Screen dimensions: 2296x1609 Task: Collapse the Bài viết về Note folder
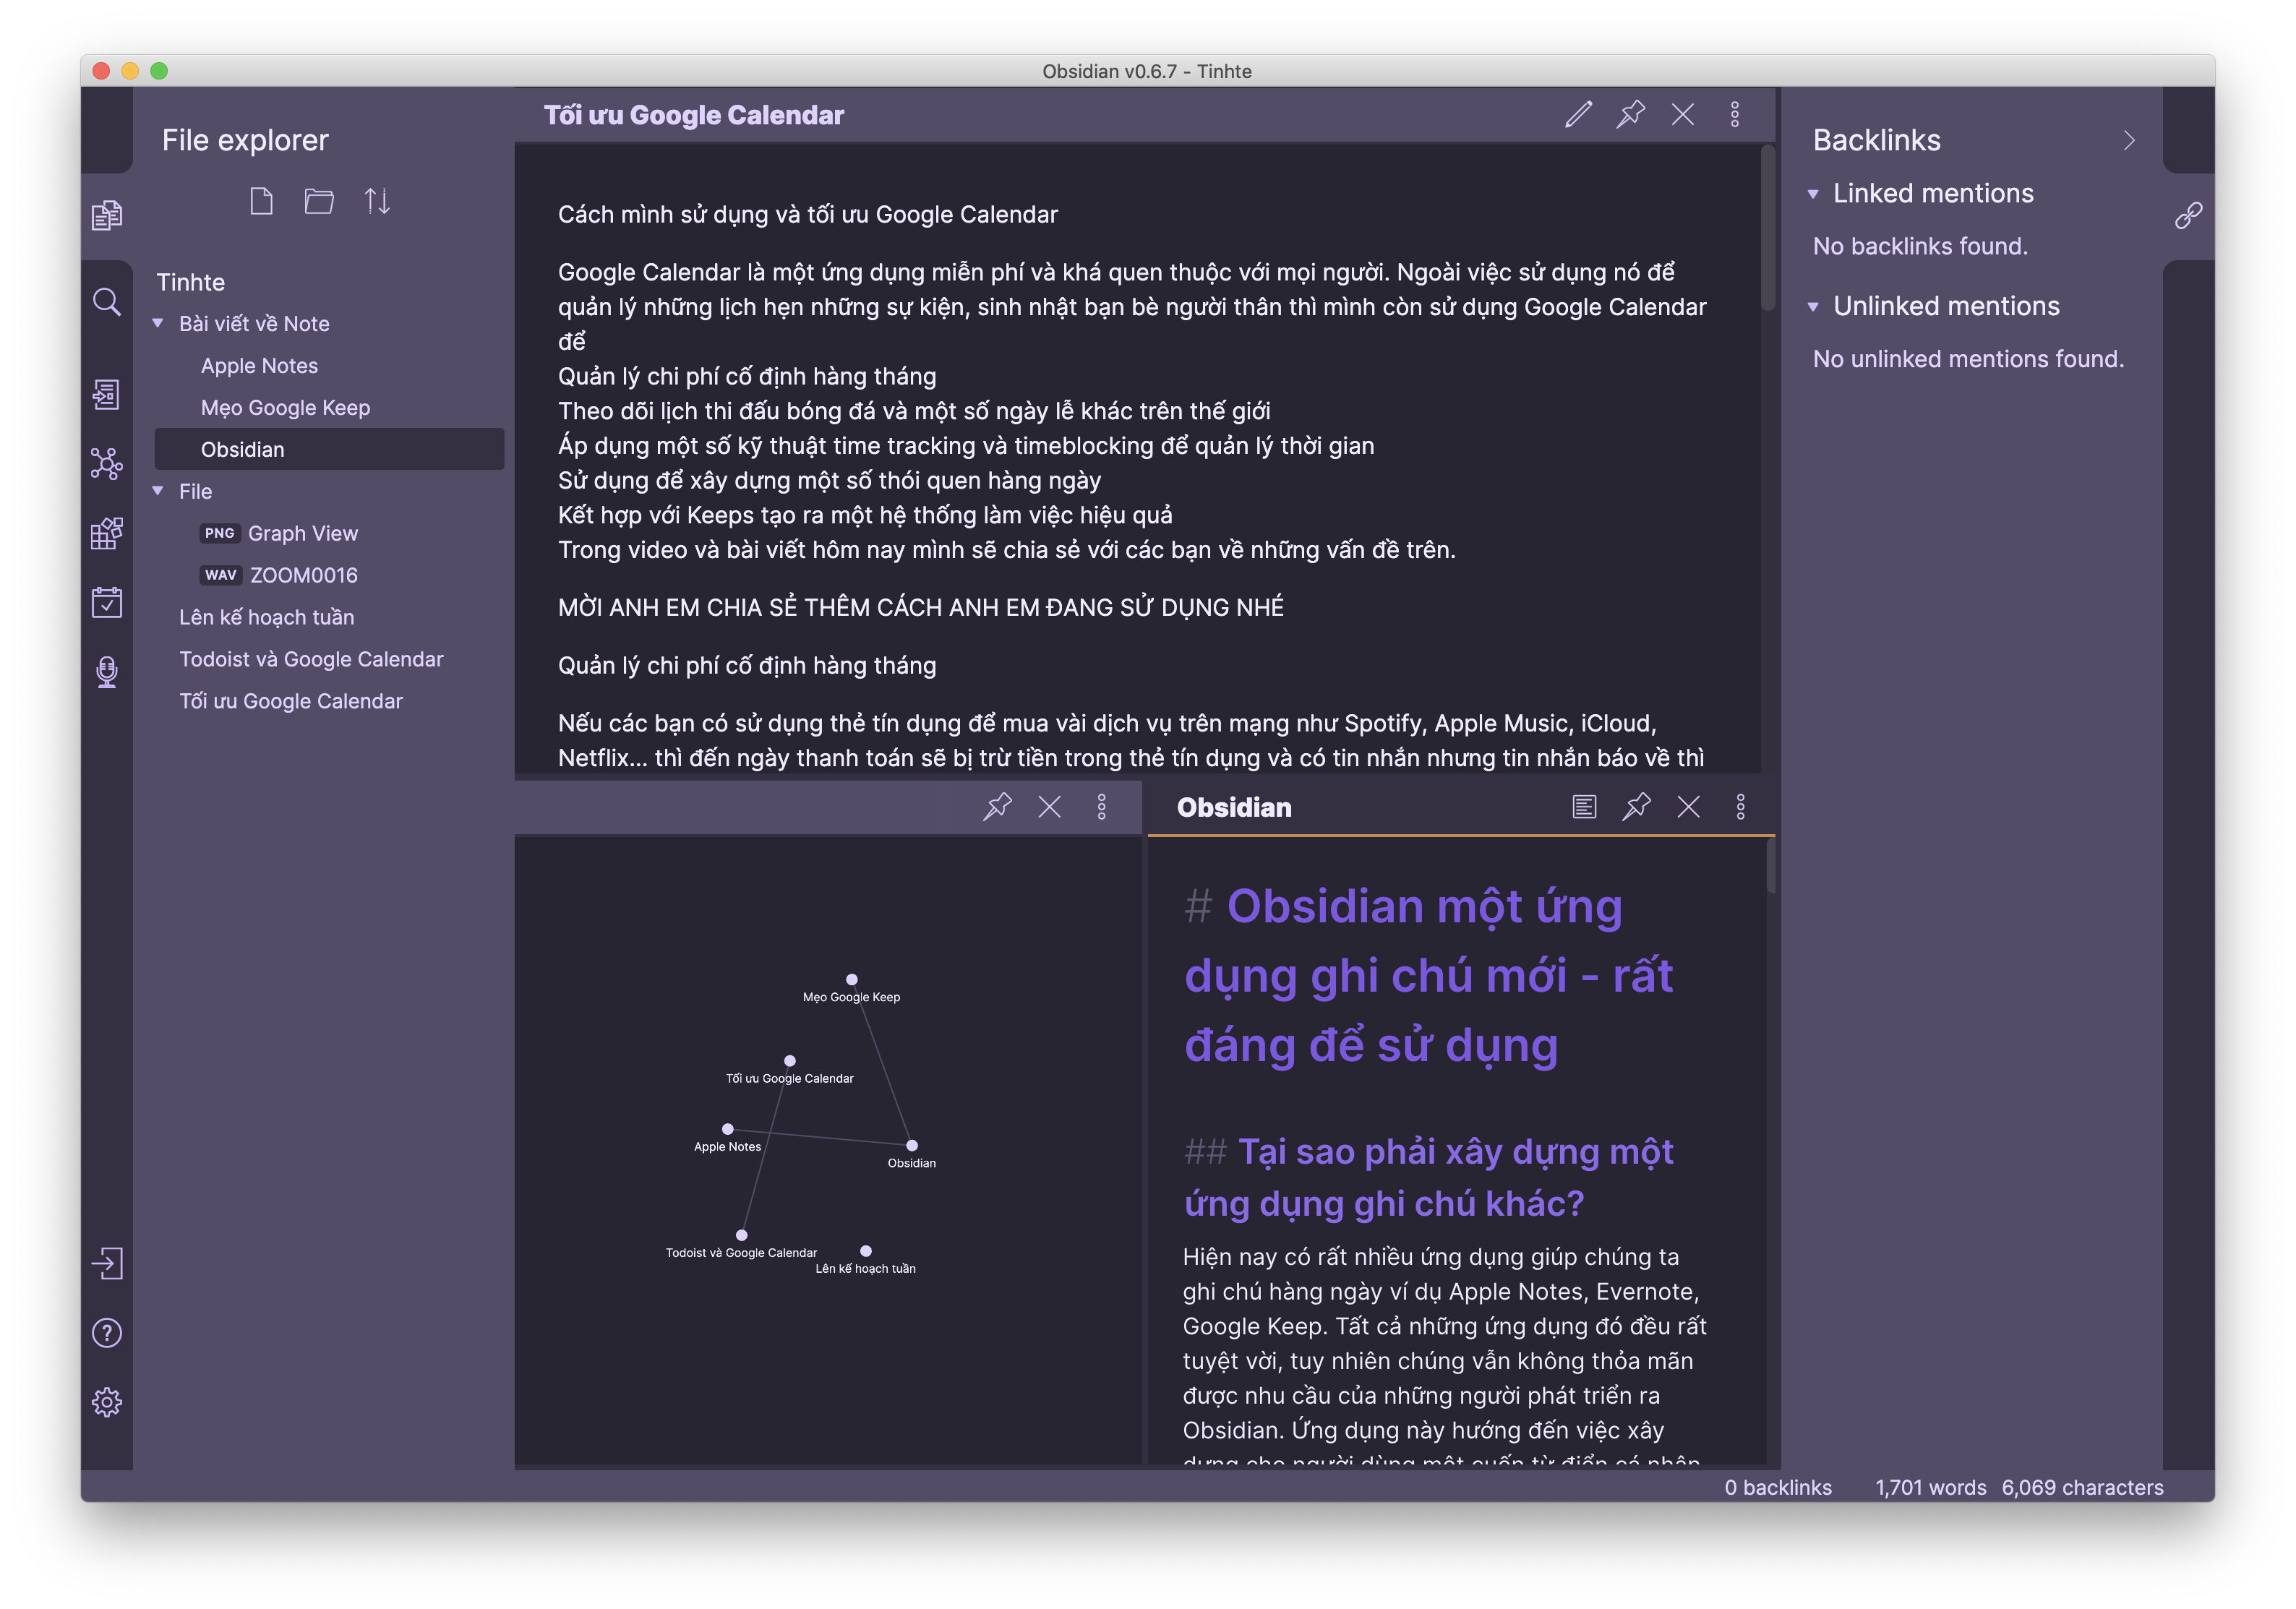[x=158, y=323]
